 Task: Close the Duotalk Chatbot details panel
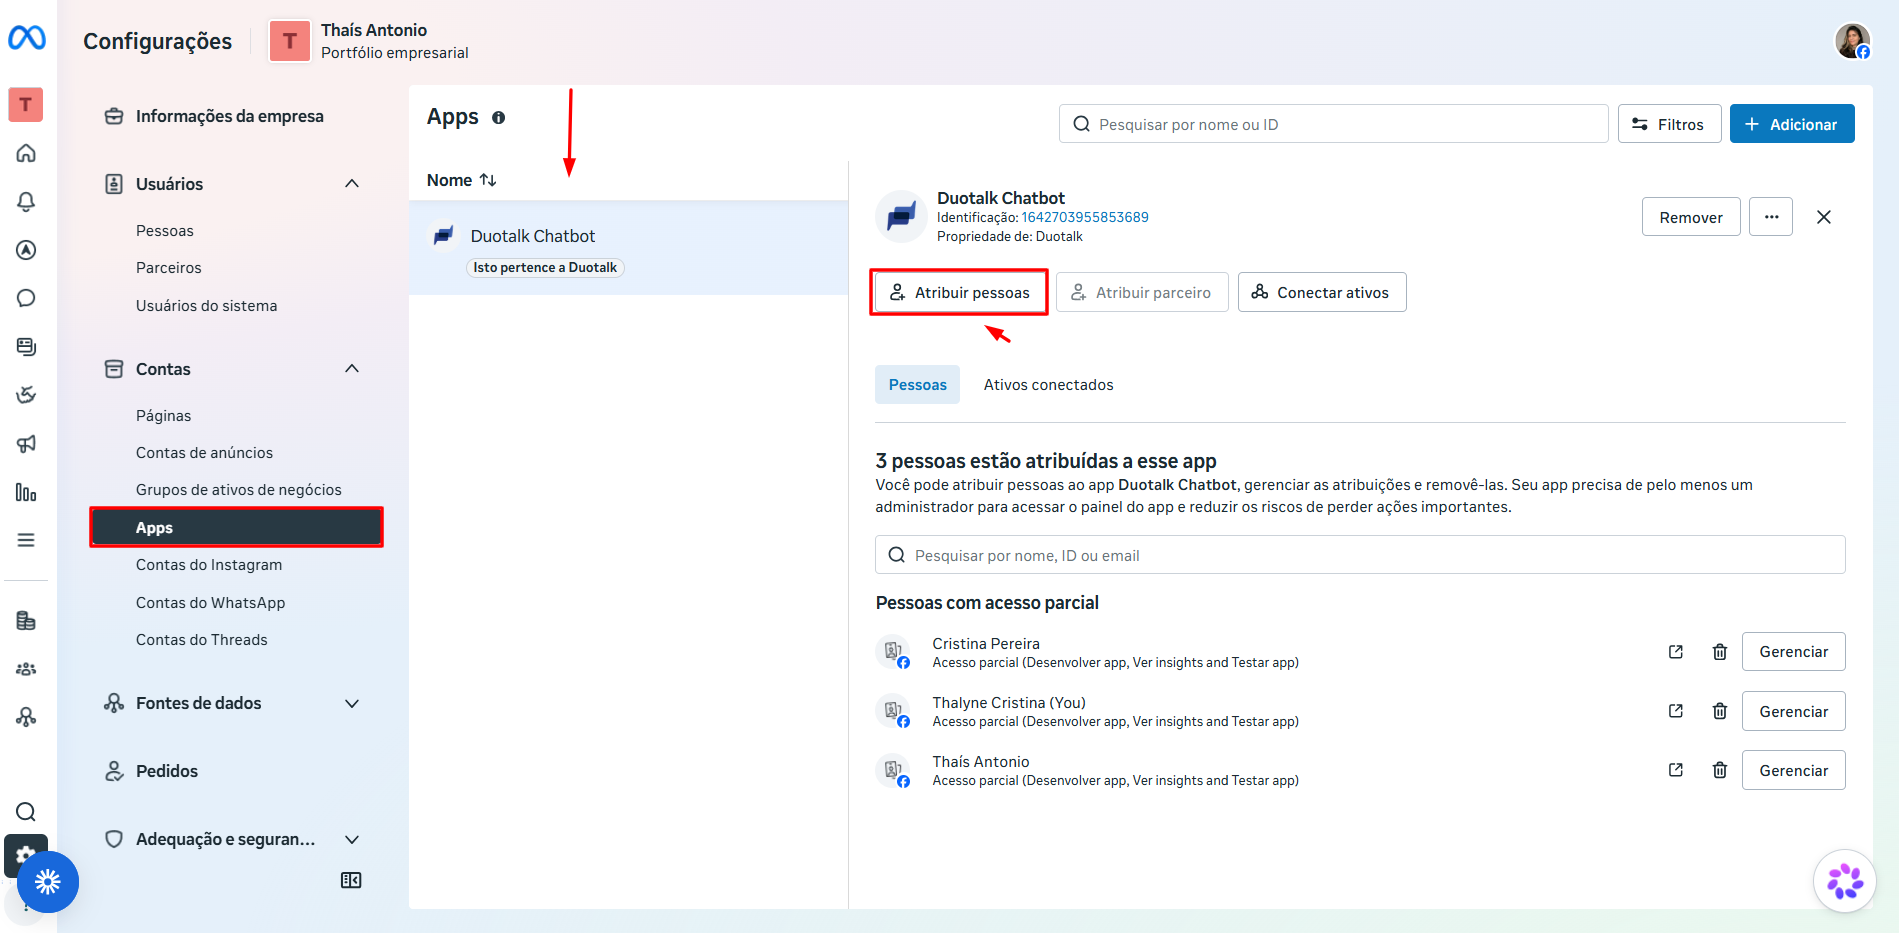tap(1824, 217)
